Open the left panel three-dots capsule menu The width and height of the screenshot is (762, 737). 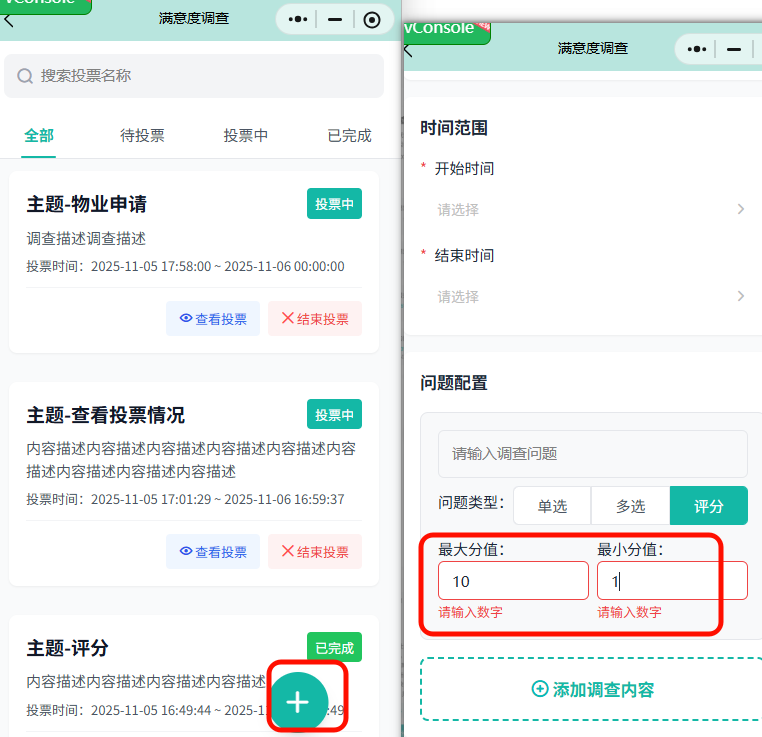point(298,20)
